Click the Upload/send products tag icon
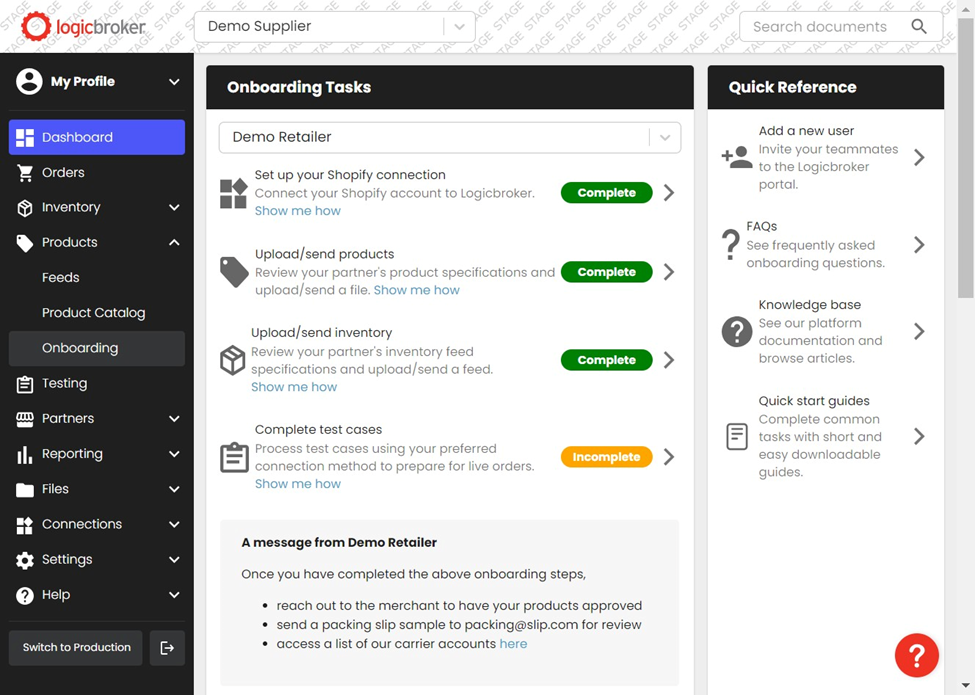This screenshot has width=975, height=695. 234,272
